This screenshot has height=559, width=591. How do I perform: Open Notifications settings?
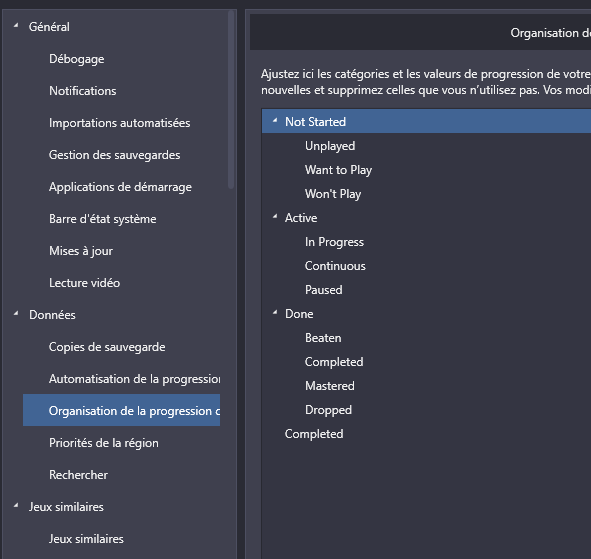83,91
